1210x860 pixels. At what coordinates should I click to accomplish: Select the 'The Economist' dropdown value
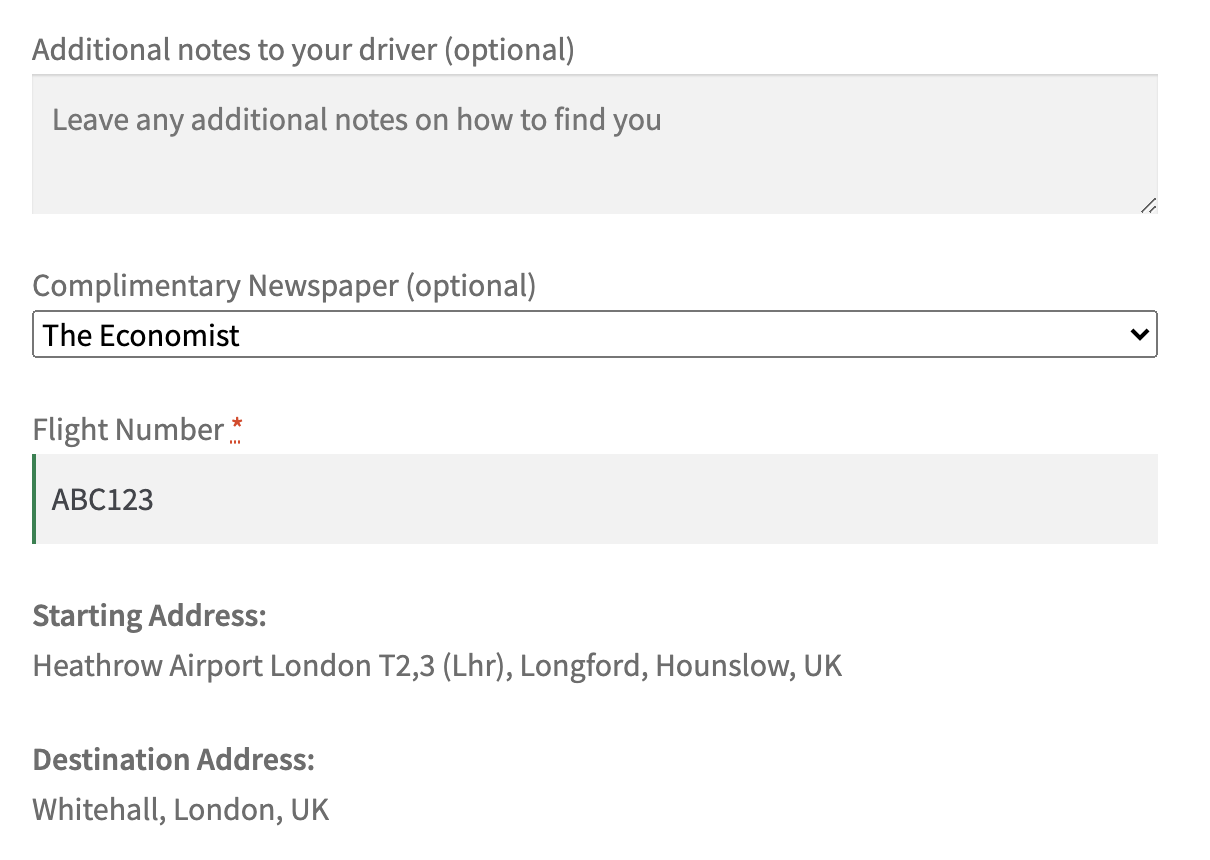point(141,335)
